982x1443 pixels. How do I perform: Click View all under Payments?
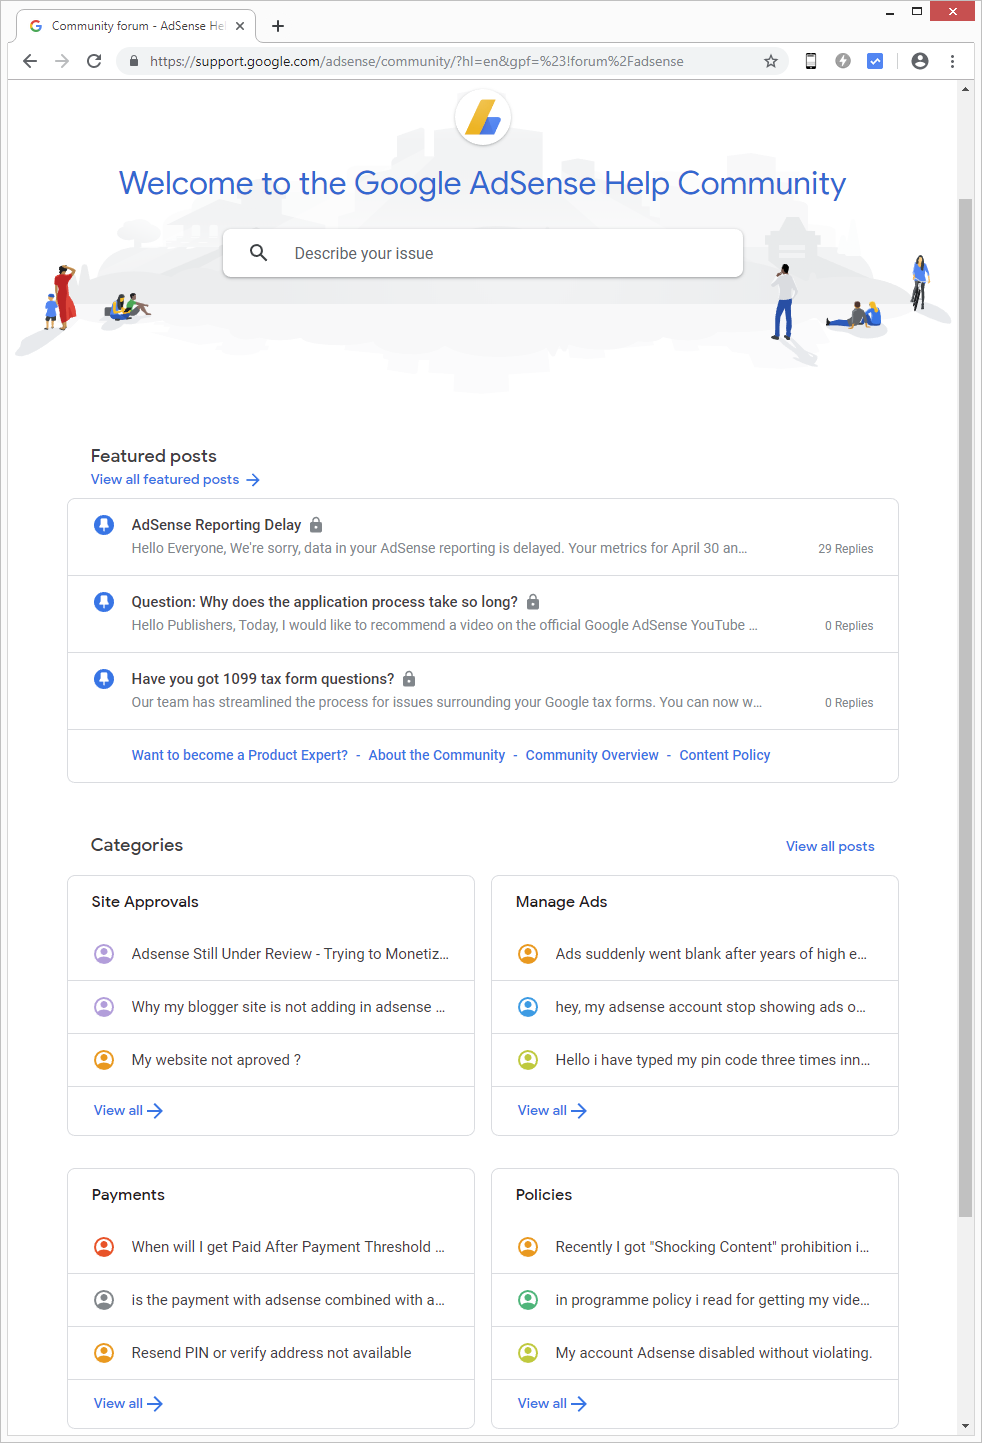[128, 1404]
